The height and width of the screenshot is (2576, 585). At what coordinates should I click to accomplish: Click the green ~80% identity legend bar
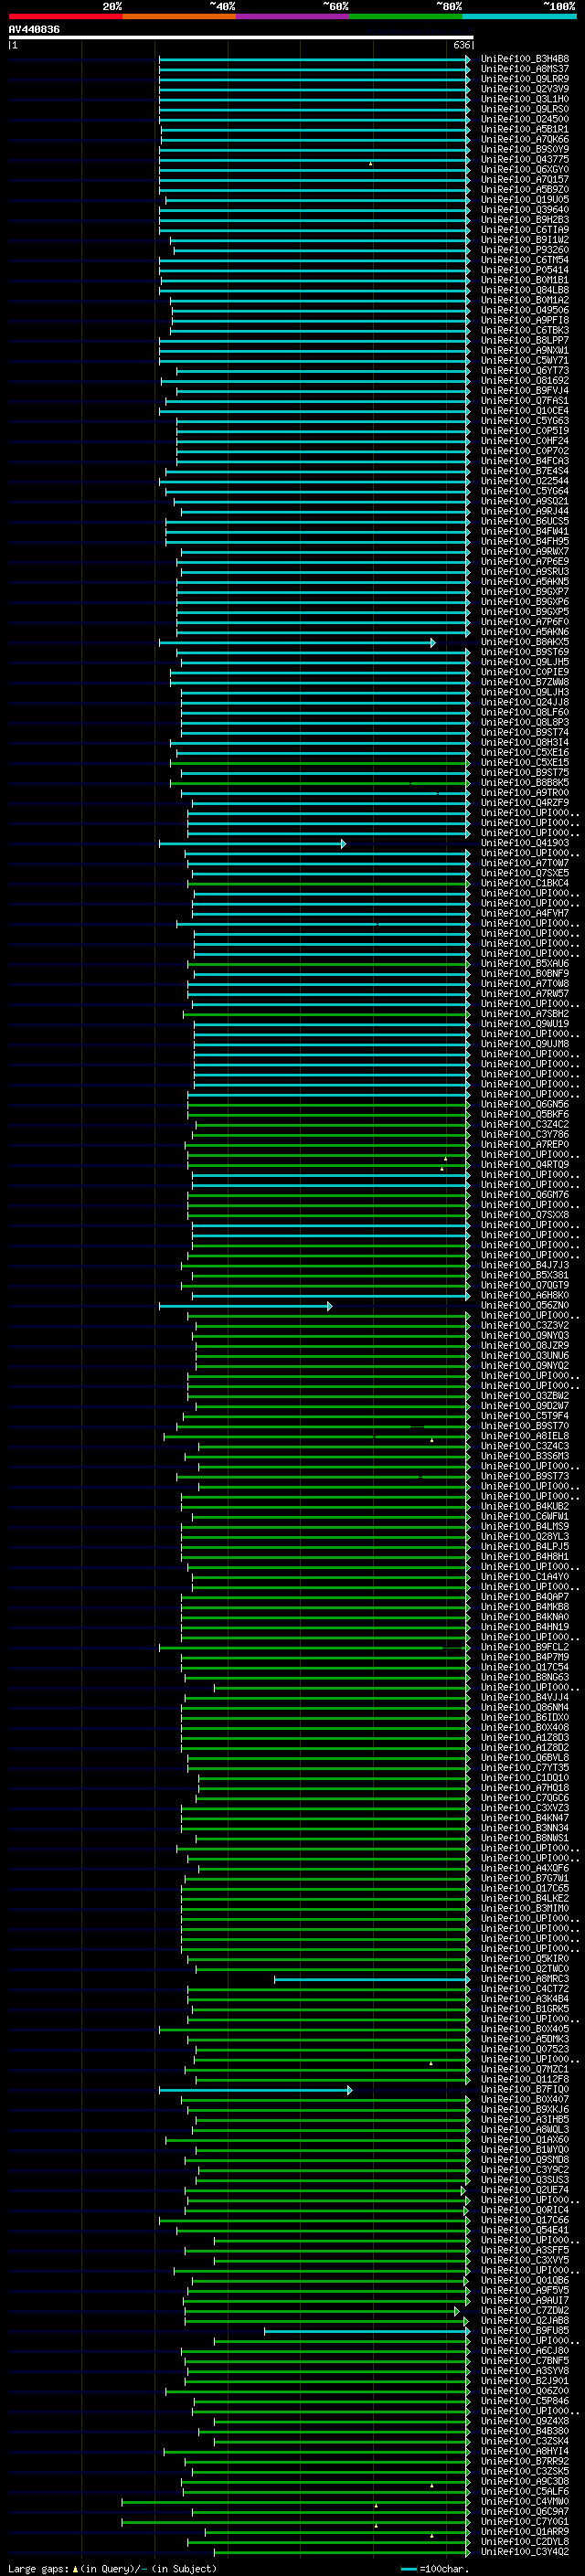[x=406, y=17]
